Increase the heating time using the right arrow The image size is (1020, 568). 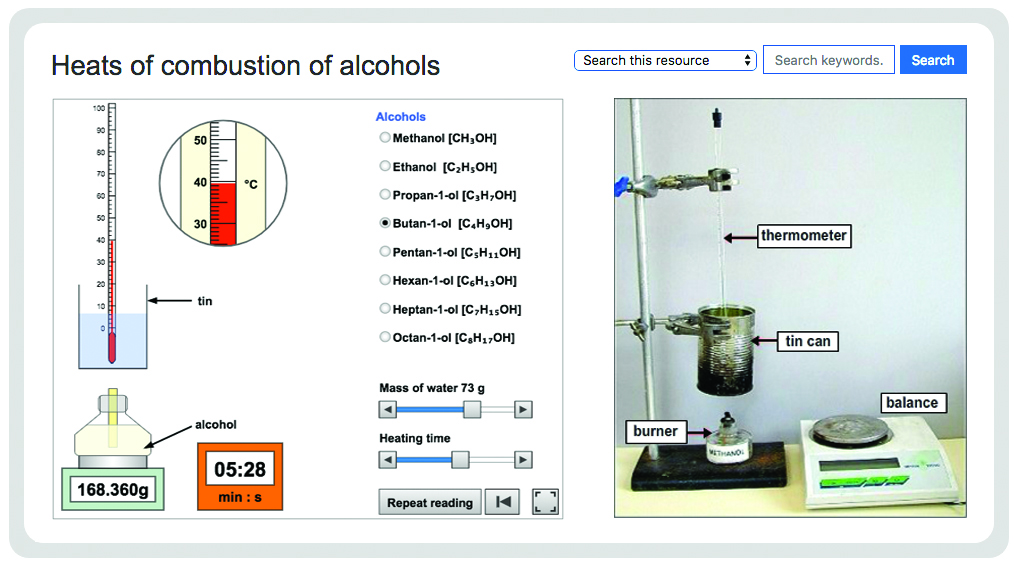pos(523,460)
